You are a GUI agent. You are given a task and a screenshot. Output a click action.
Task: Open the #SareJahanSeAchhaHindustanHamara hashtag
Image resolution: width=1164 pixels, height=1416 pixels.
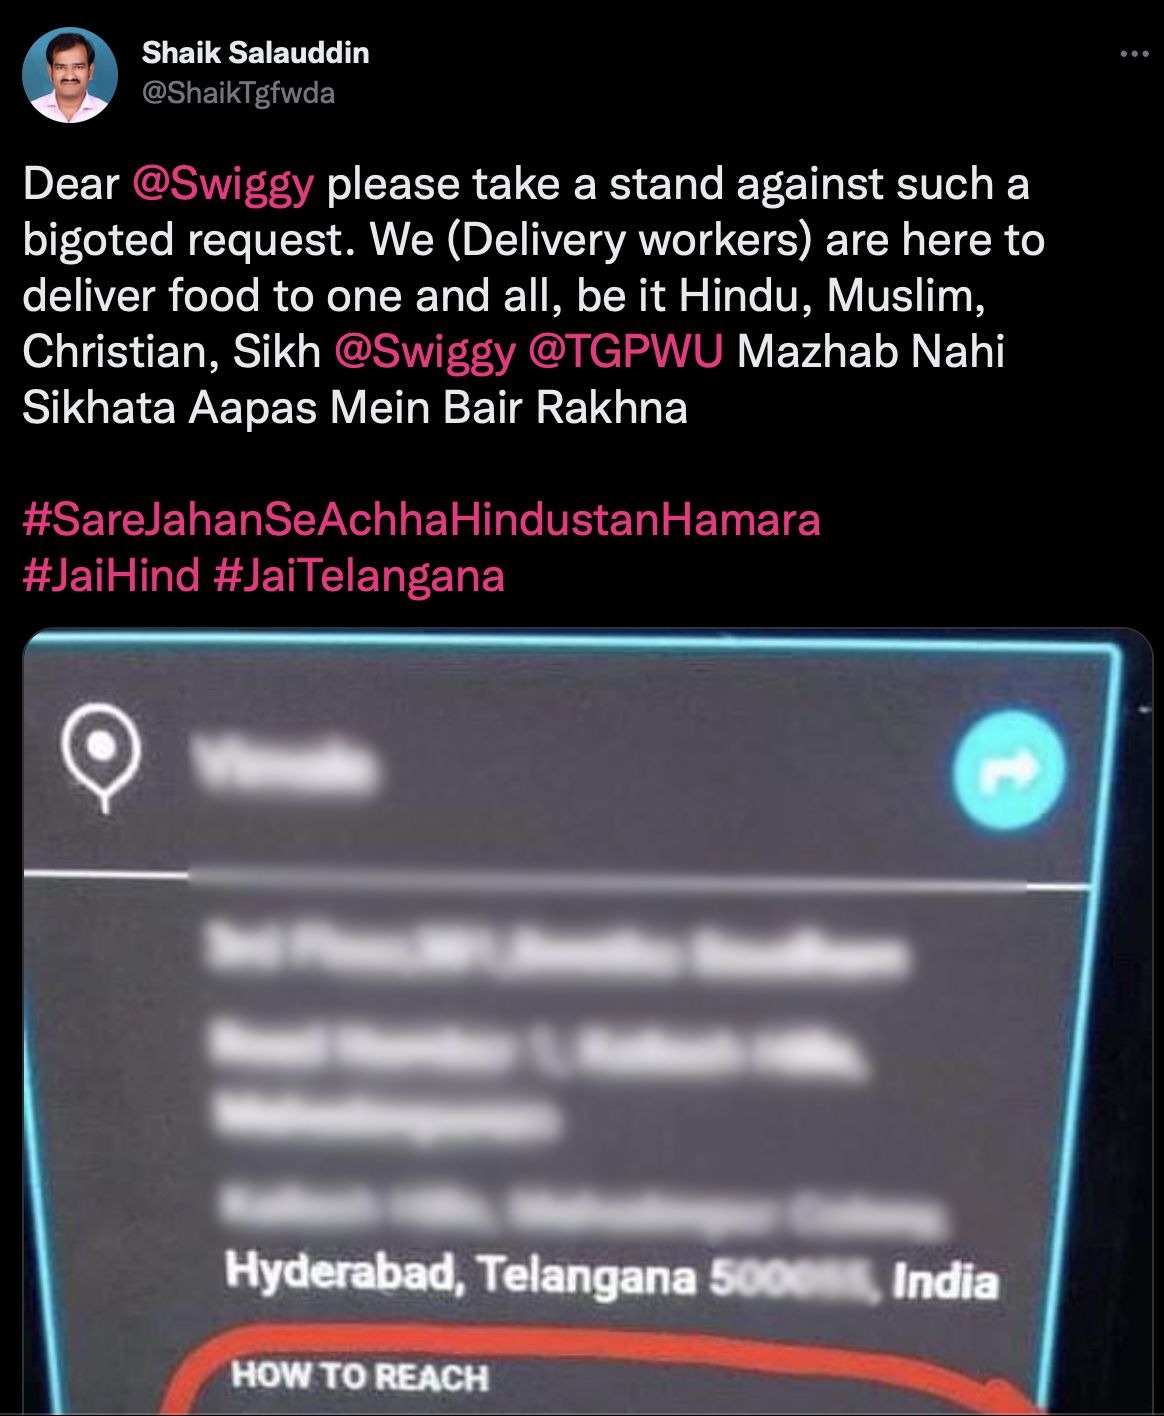(x=421, y=520)
